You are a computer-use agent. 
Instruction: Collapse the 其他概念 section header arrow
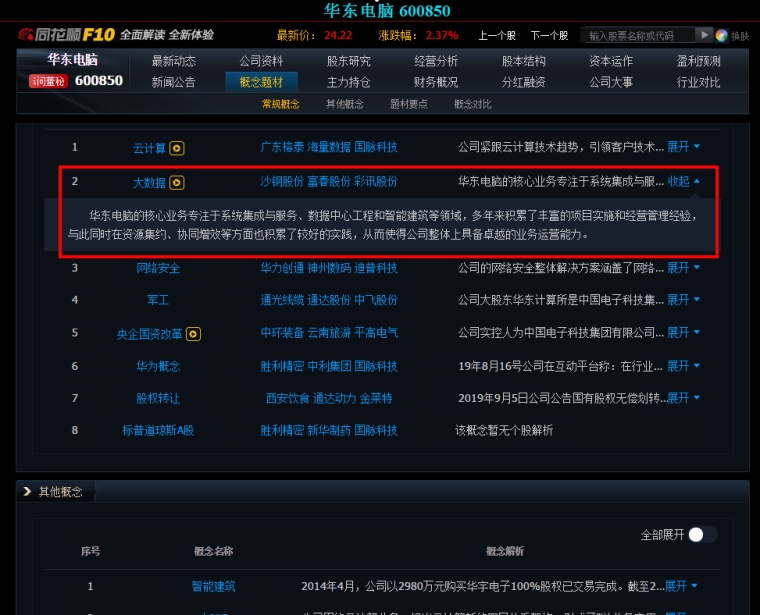[27, 491]
